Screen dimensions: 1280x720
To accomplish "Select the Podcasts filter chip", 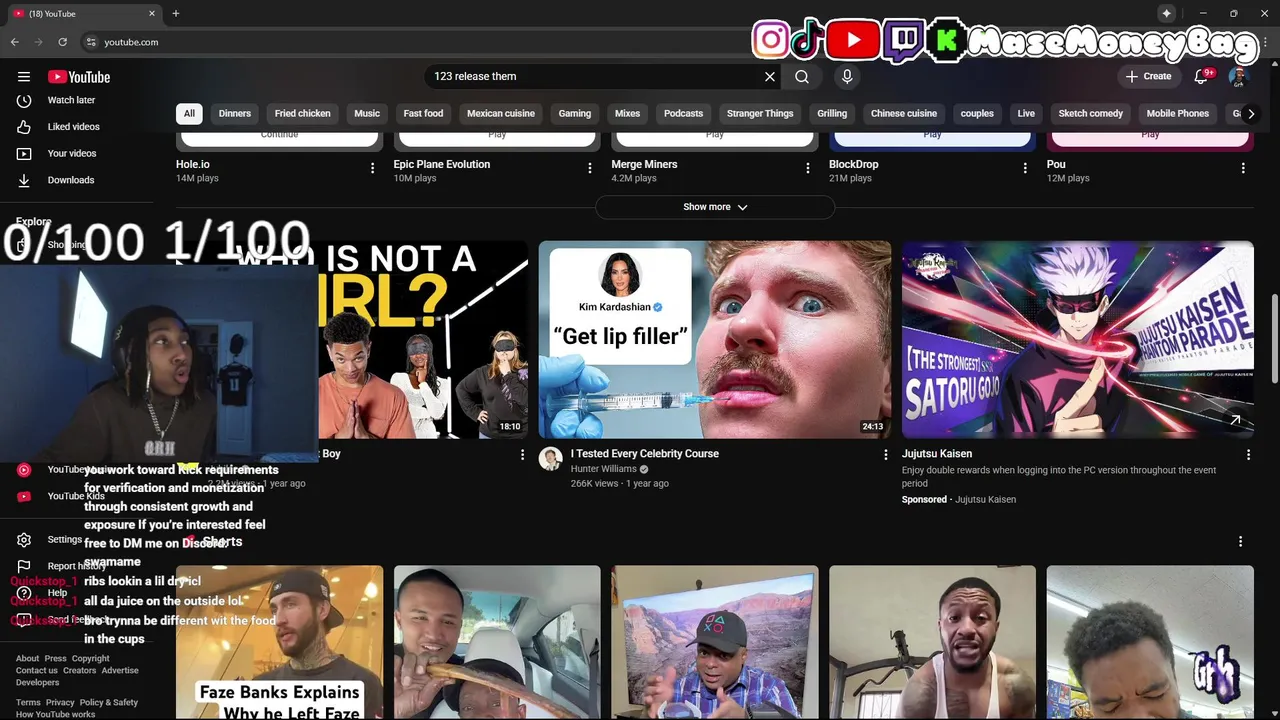I will click(684, 113).
